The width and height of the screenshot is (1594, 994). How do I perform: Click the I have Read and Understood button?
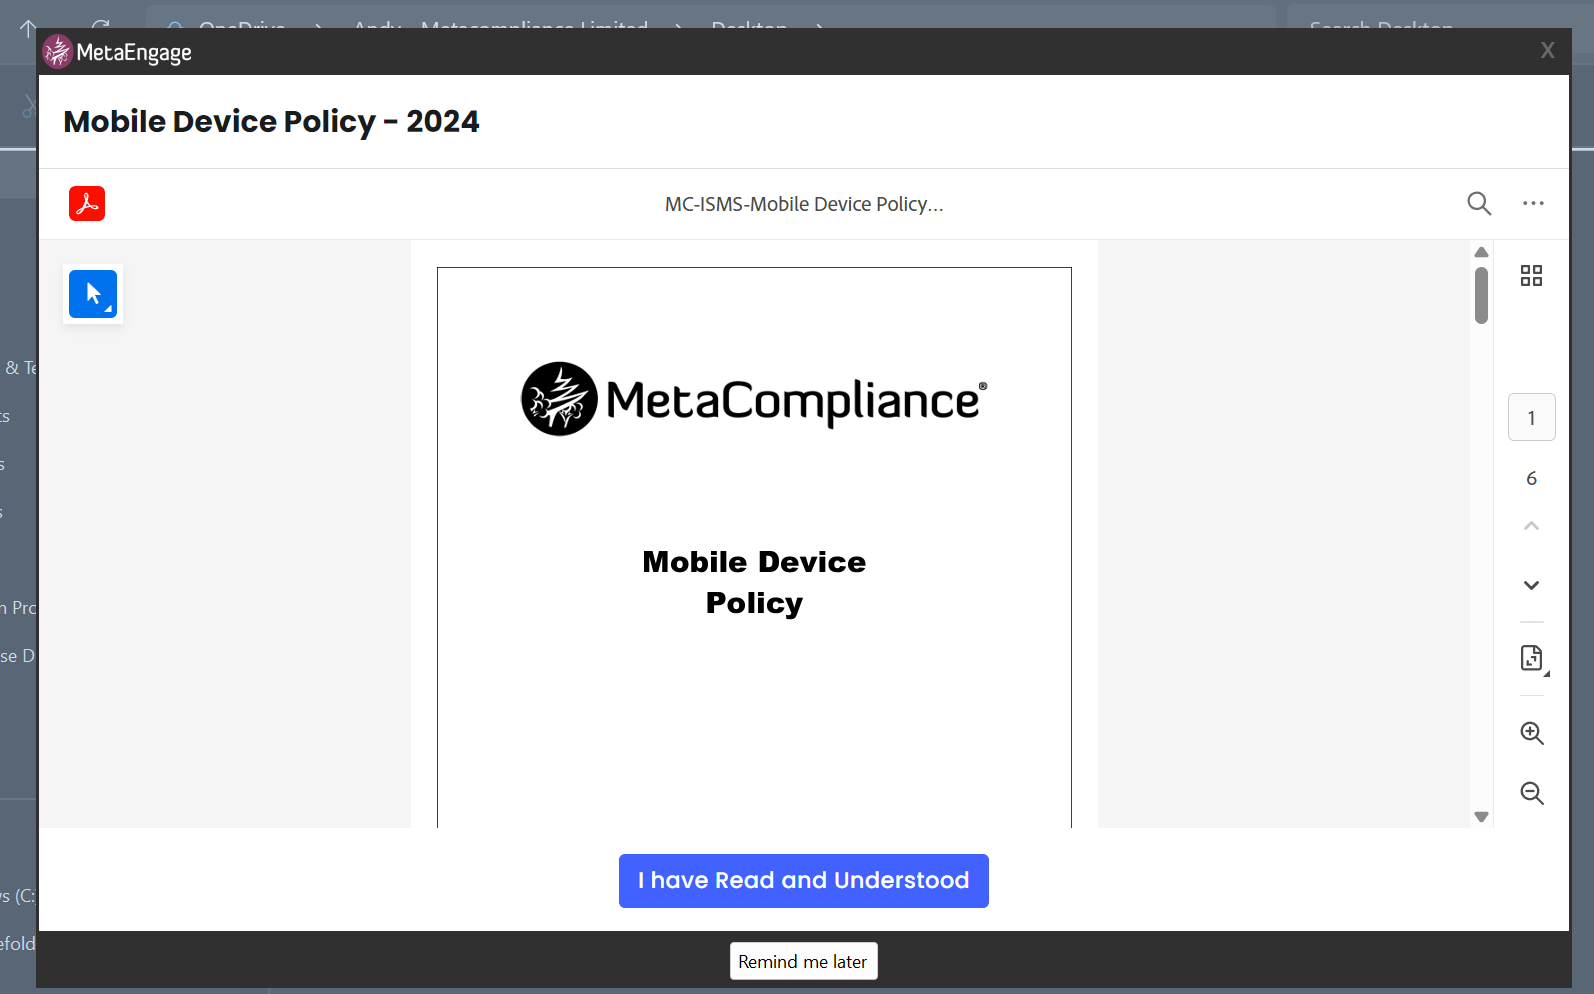(x=804, y=881)
